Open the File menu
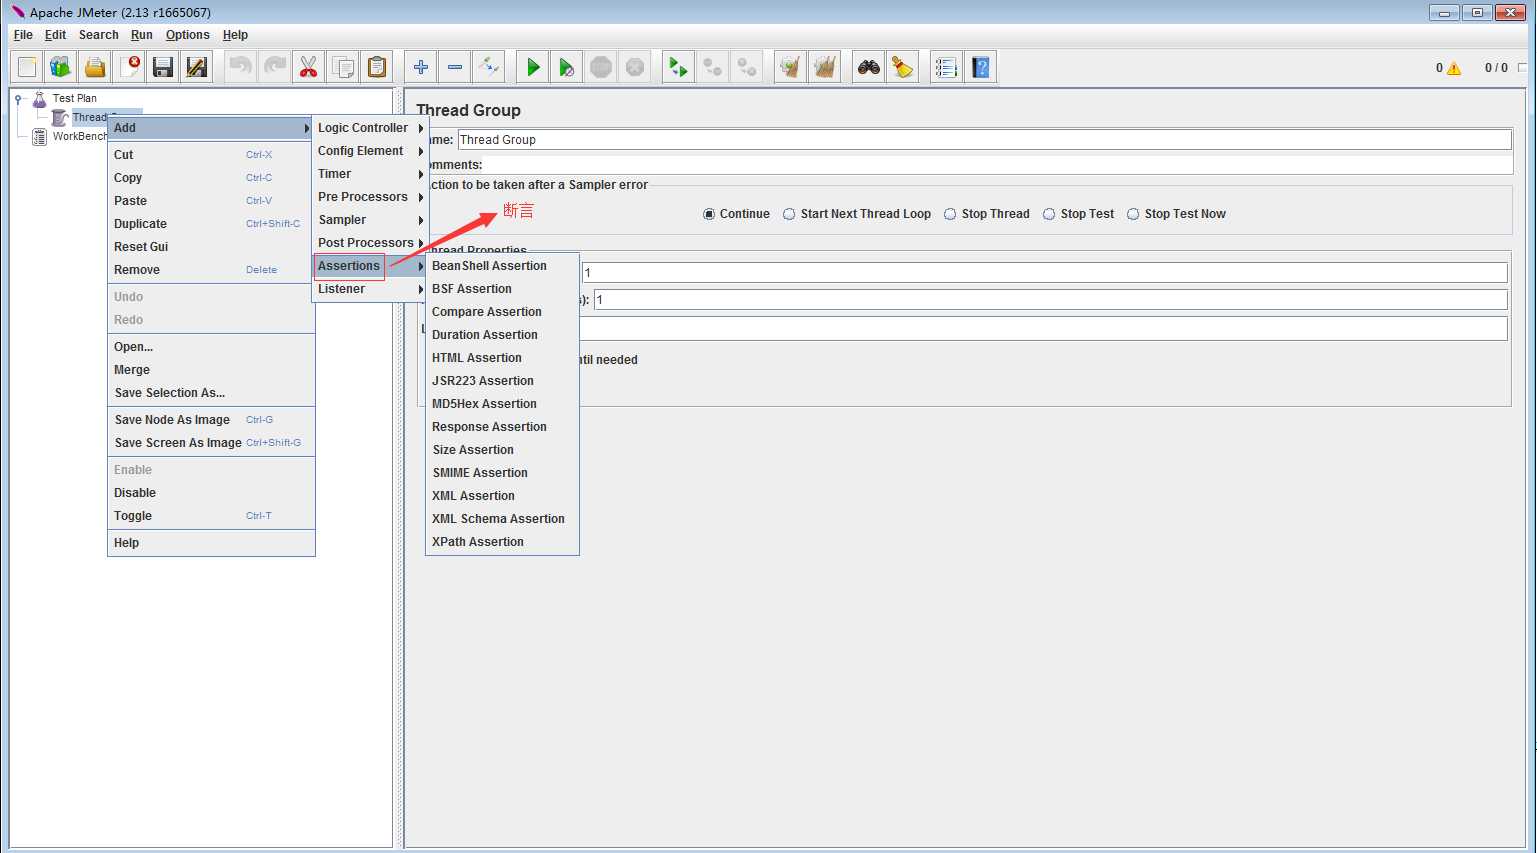The height and width of the screenshot is (853, 1537). tap(23, 35)
